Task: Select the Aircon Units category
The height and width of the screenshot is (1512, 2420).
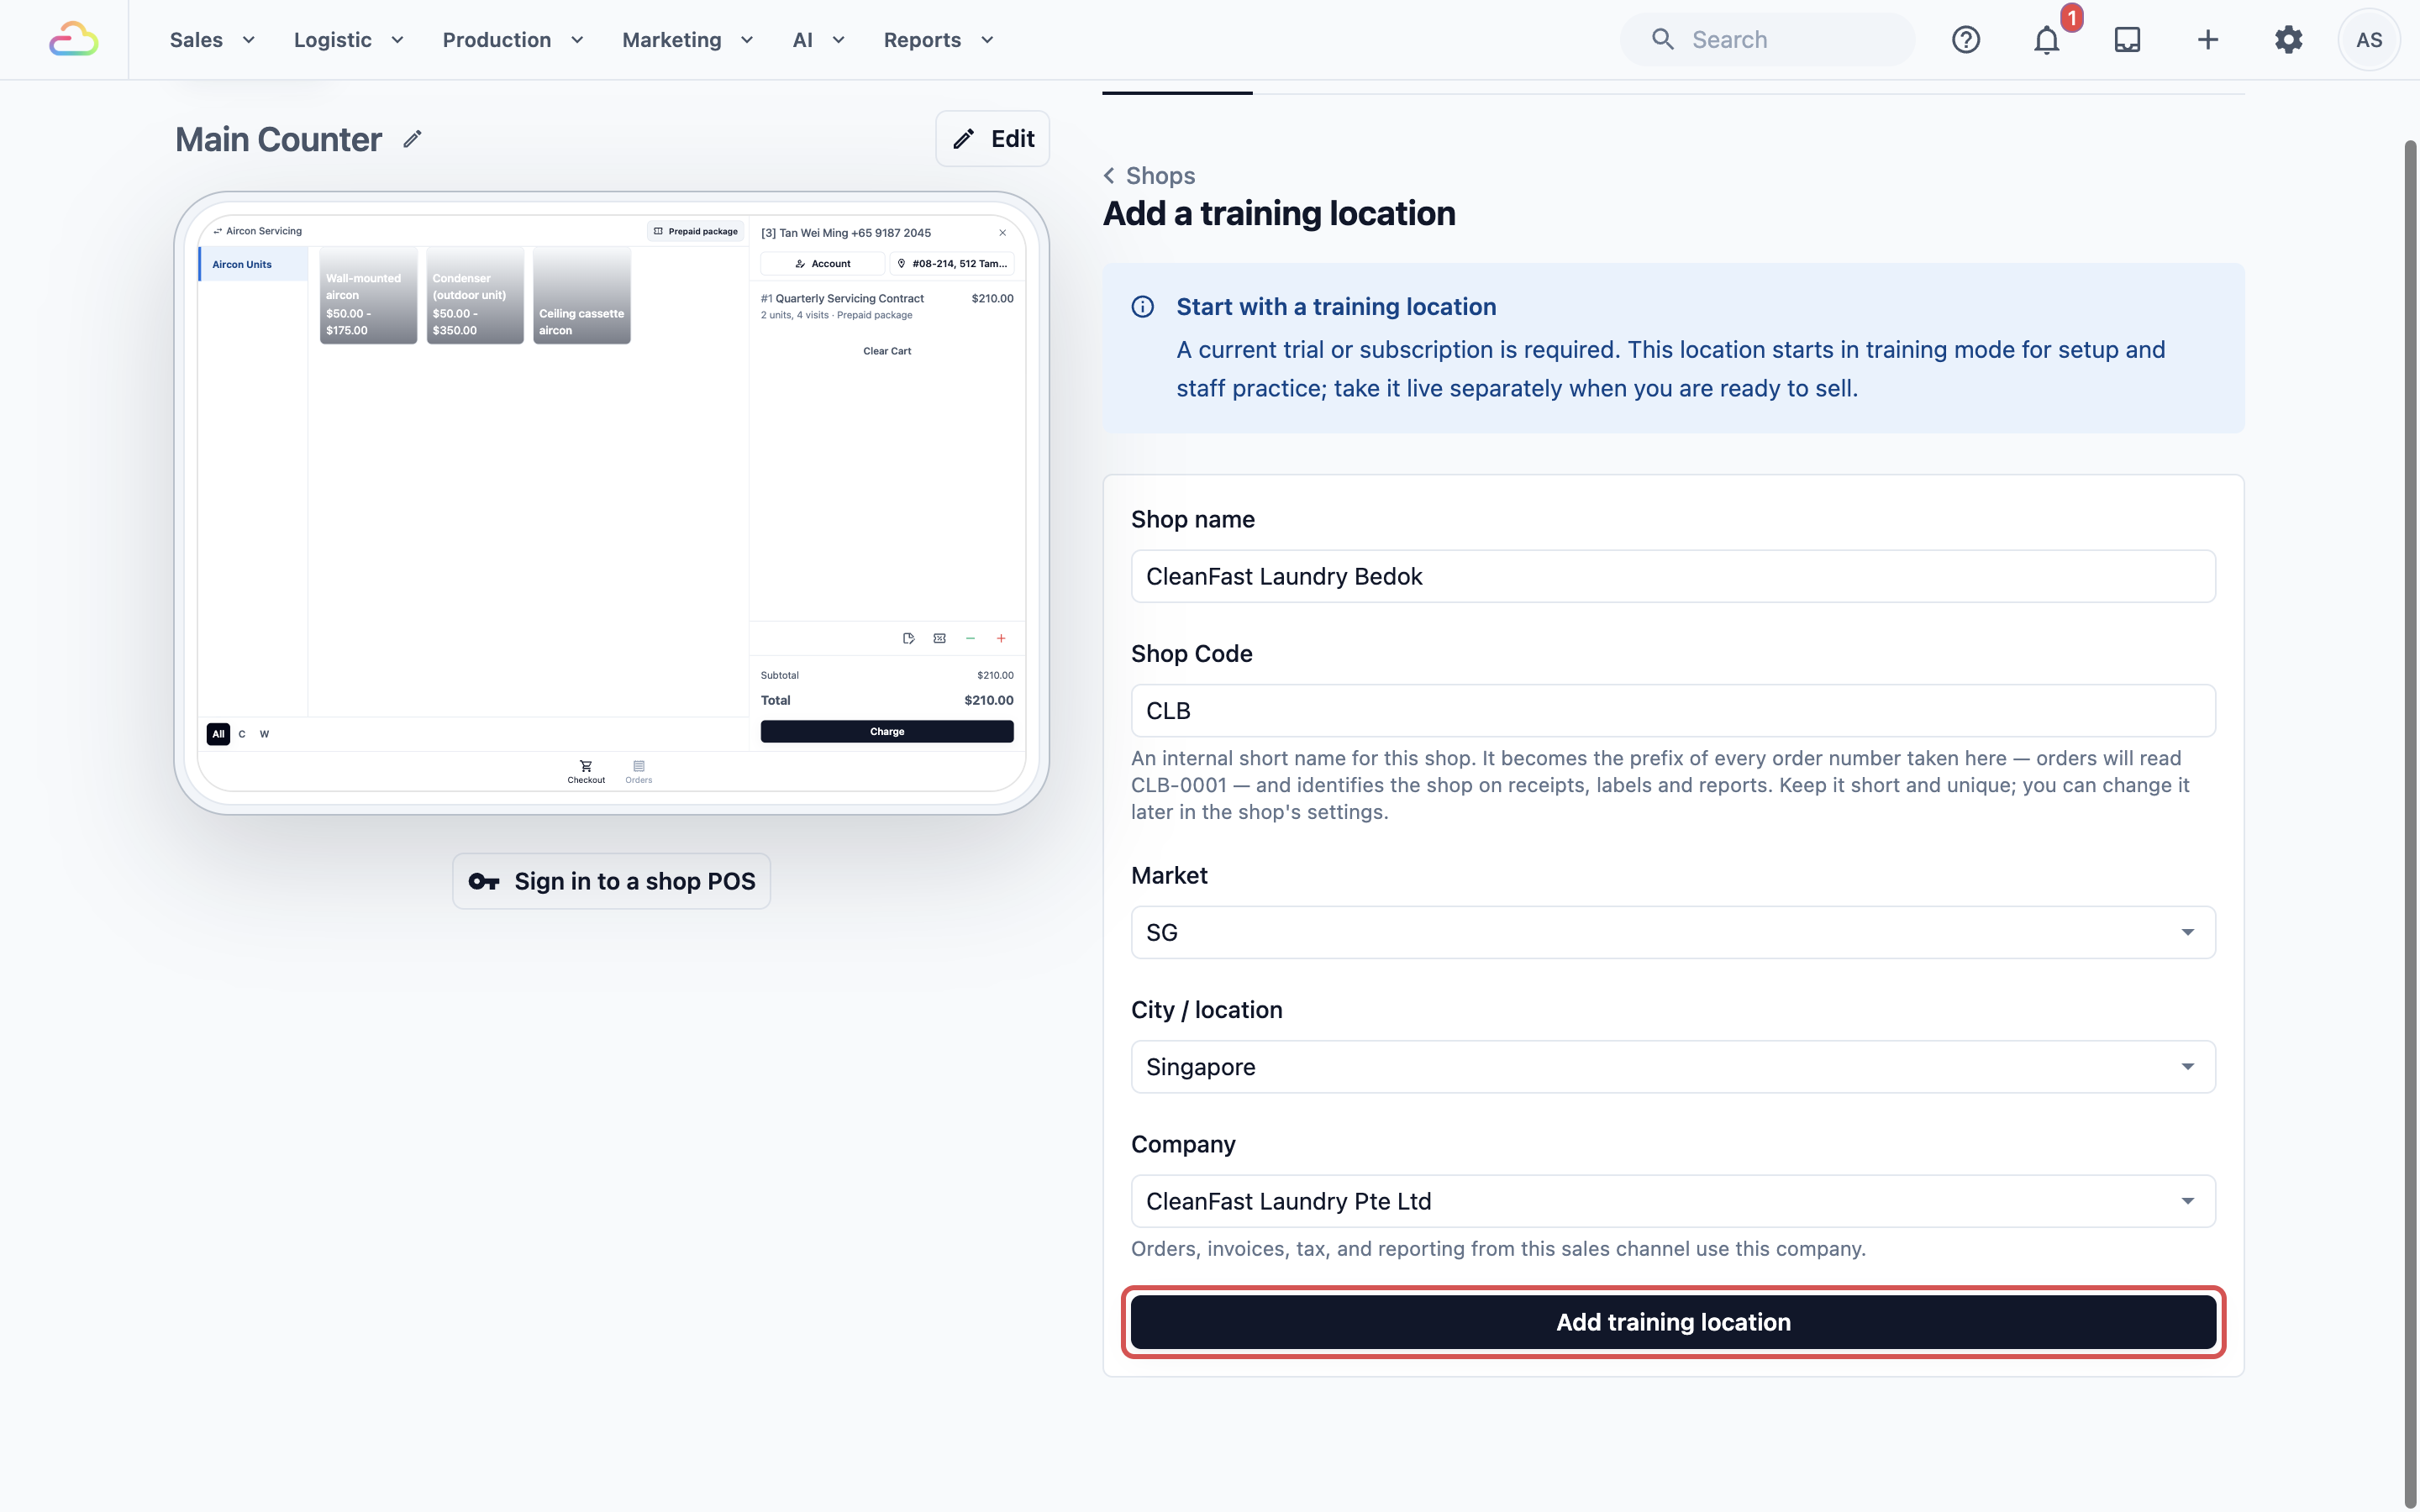Action: (x=253, y=265)
